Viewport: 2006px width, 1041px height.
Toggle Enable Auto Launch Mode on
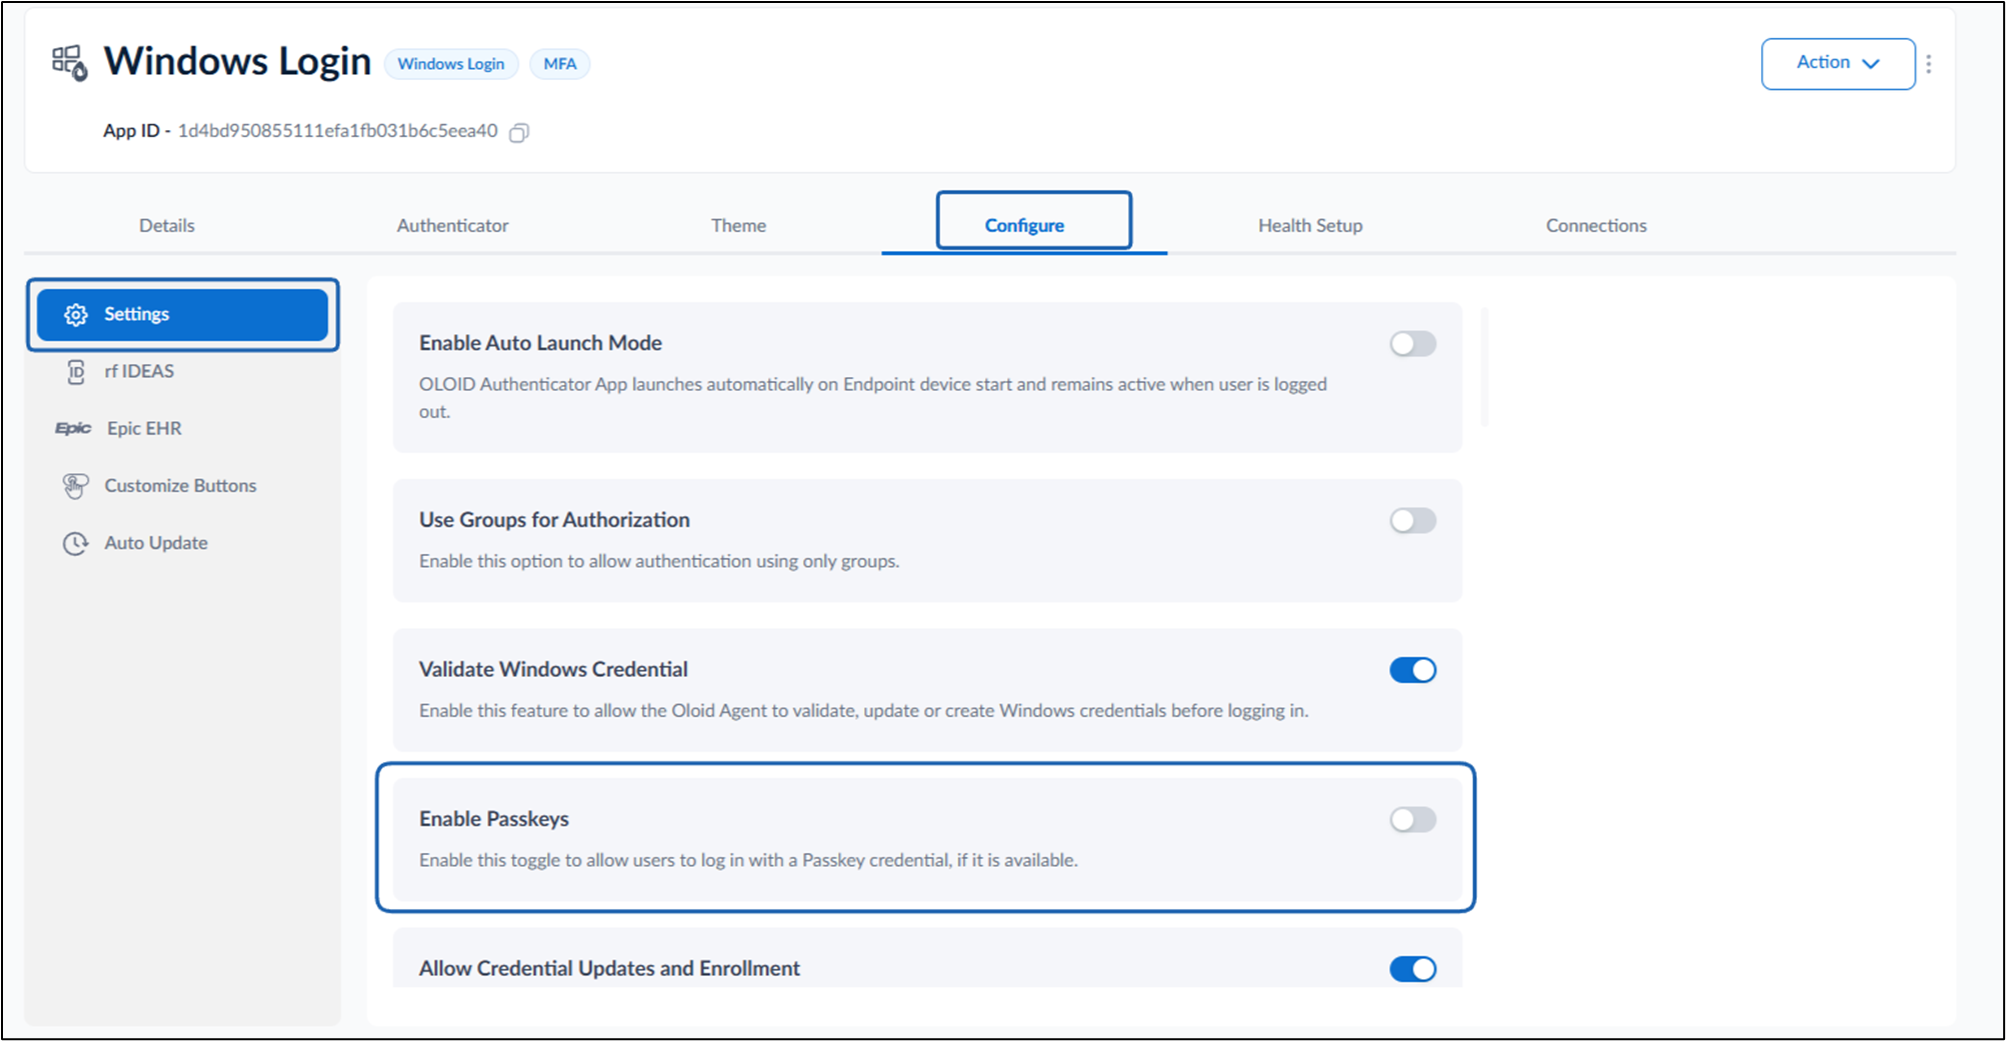(x=1412, y=344)
